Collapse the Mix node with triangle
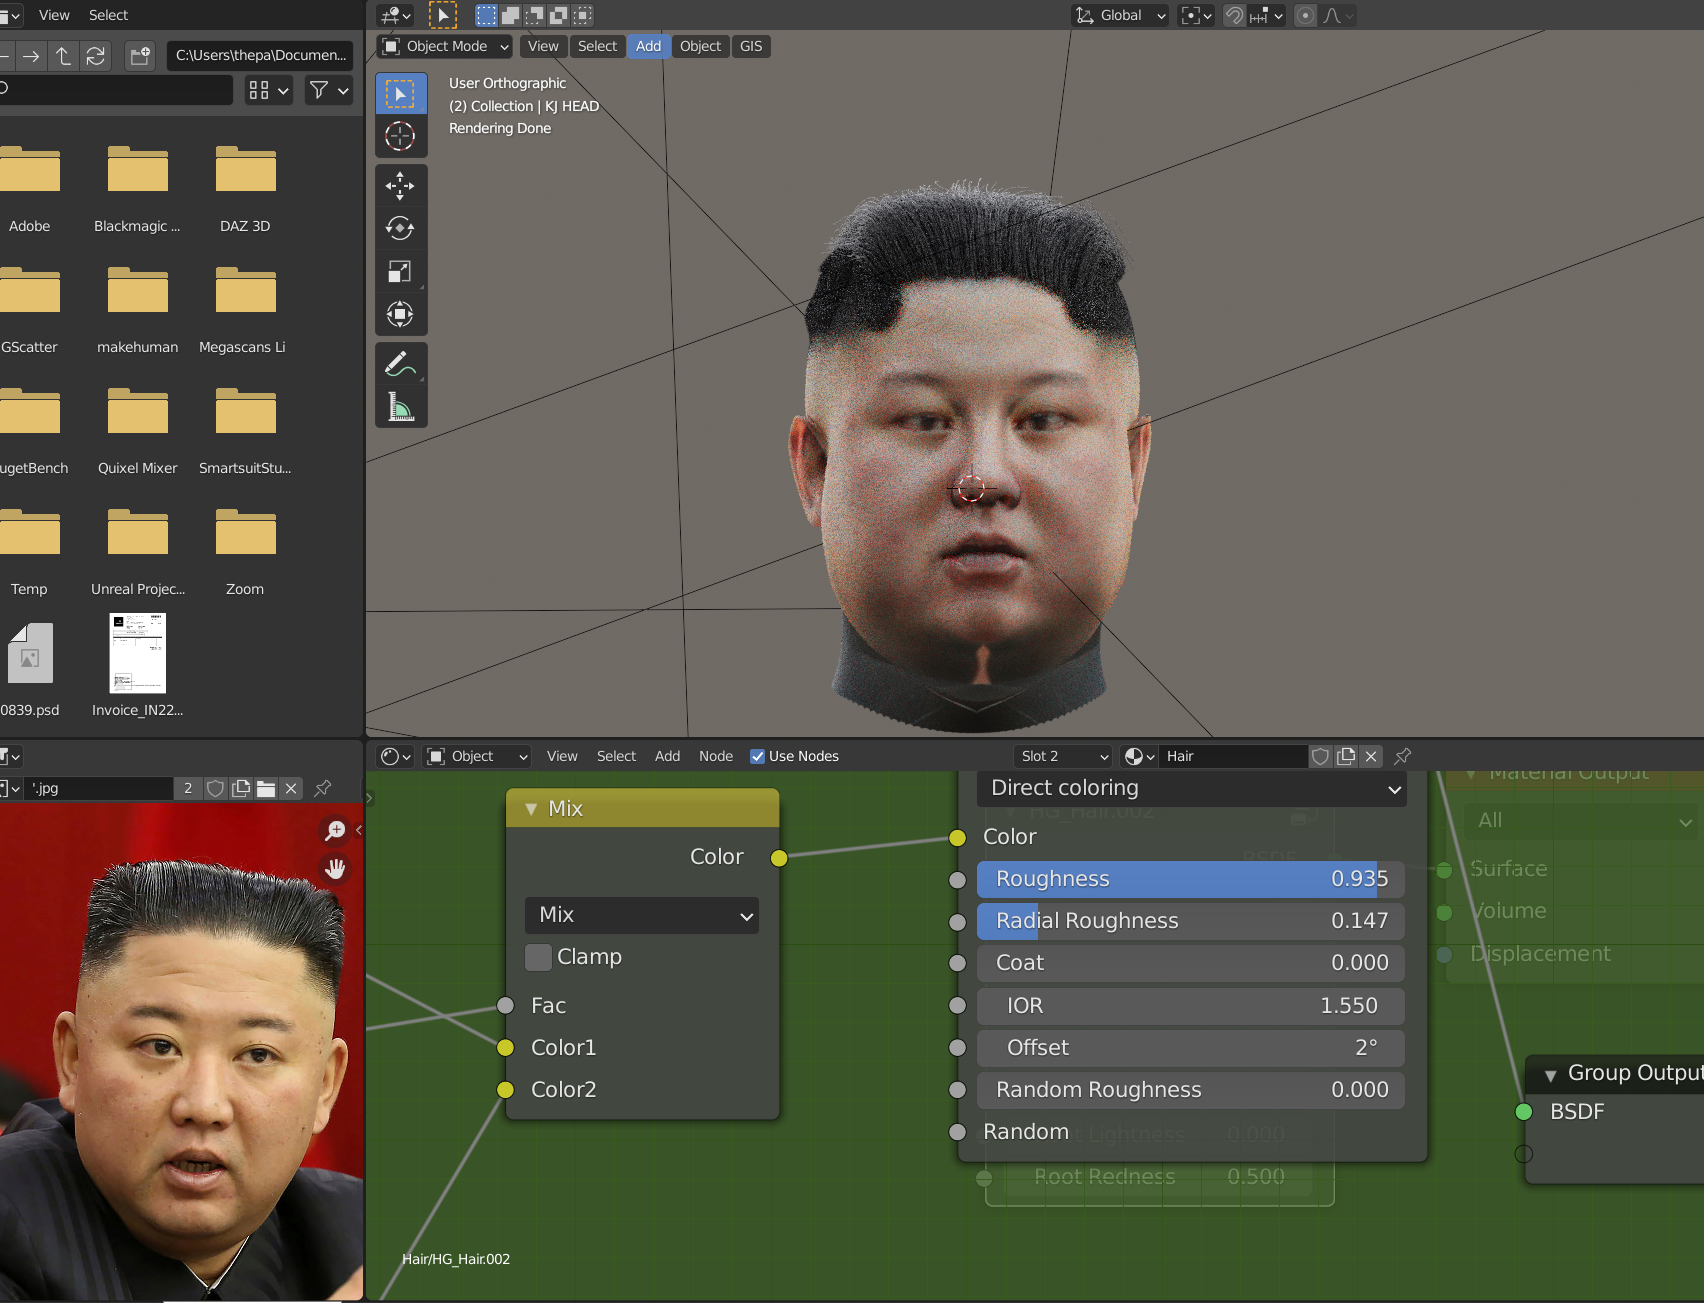Viewport: 1704px width, 1303px height. click(531, 809)
